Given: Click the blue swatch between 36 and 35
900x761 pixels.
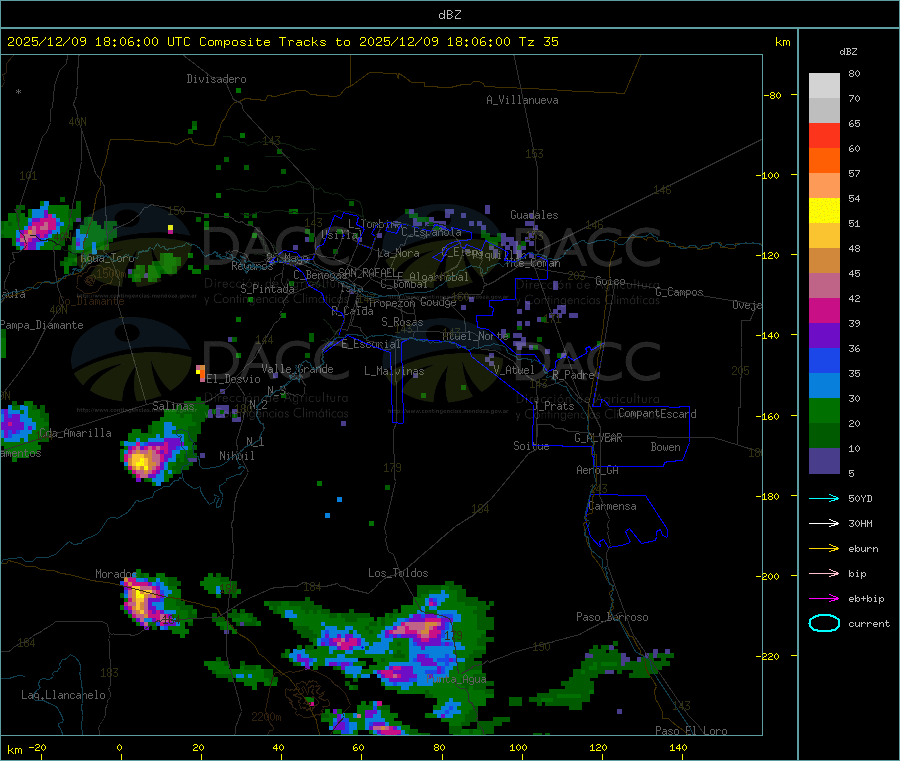Looking at the screenshot, I should (824, 360).
